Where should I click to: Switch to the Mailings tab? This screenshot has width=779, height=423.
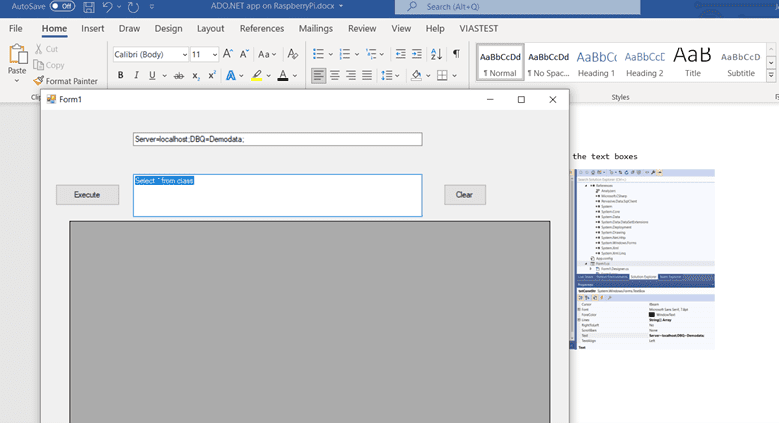[315, 28]
